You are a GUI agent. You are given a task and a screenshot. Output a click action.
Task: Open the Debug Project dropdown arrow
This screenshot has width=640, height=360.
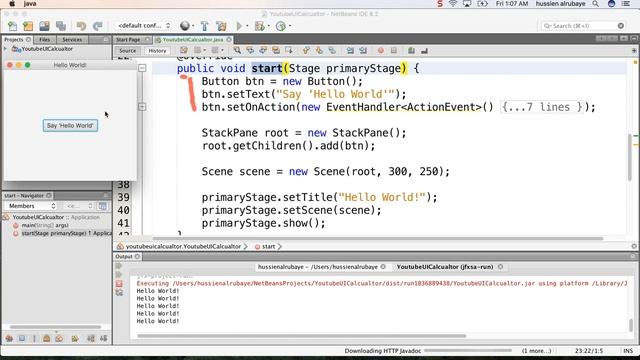tap(268, 26)
